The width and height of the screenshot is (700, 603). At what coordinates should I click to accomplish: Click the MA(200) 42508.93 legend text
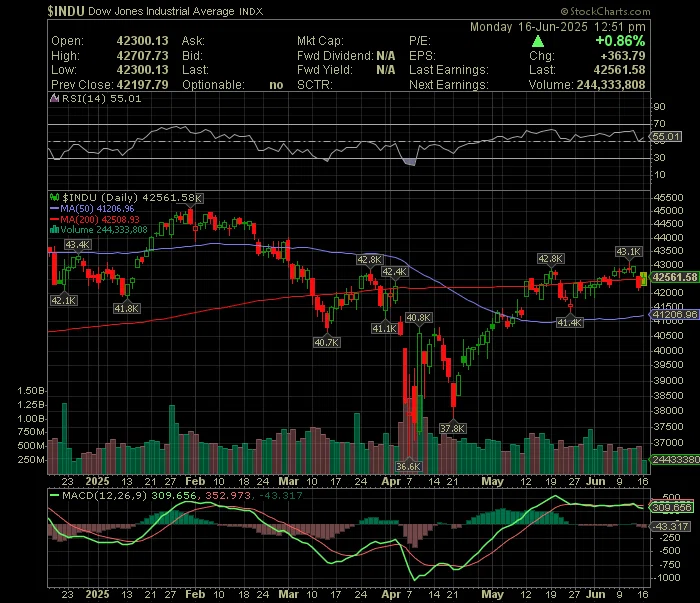pyautogui.click(x=100, y=220)
